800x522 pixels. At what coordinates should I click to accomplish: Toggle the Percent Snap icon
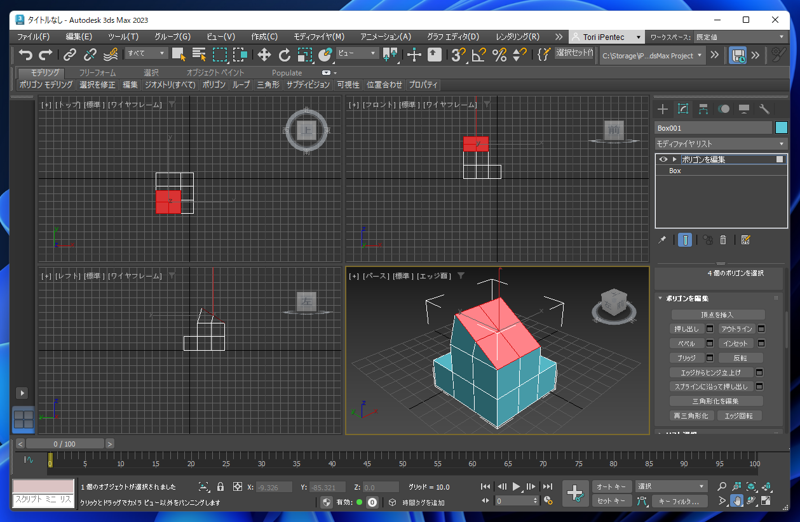tap(499, 54)
